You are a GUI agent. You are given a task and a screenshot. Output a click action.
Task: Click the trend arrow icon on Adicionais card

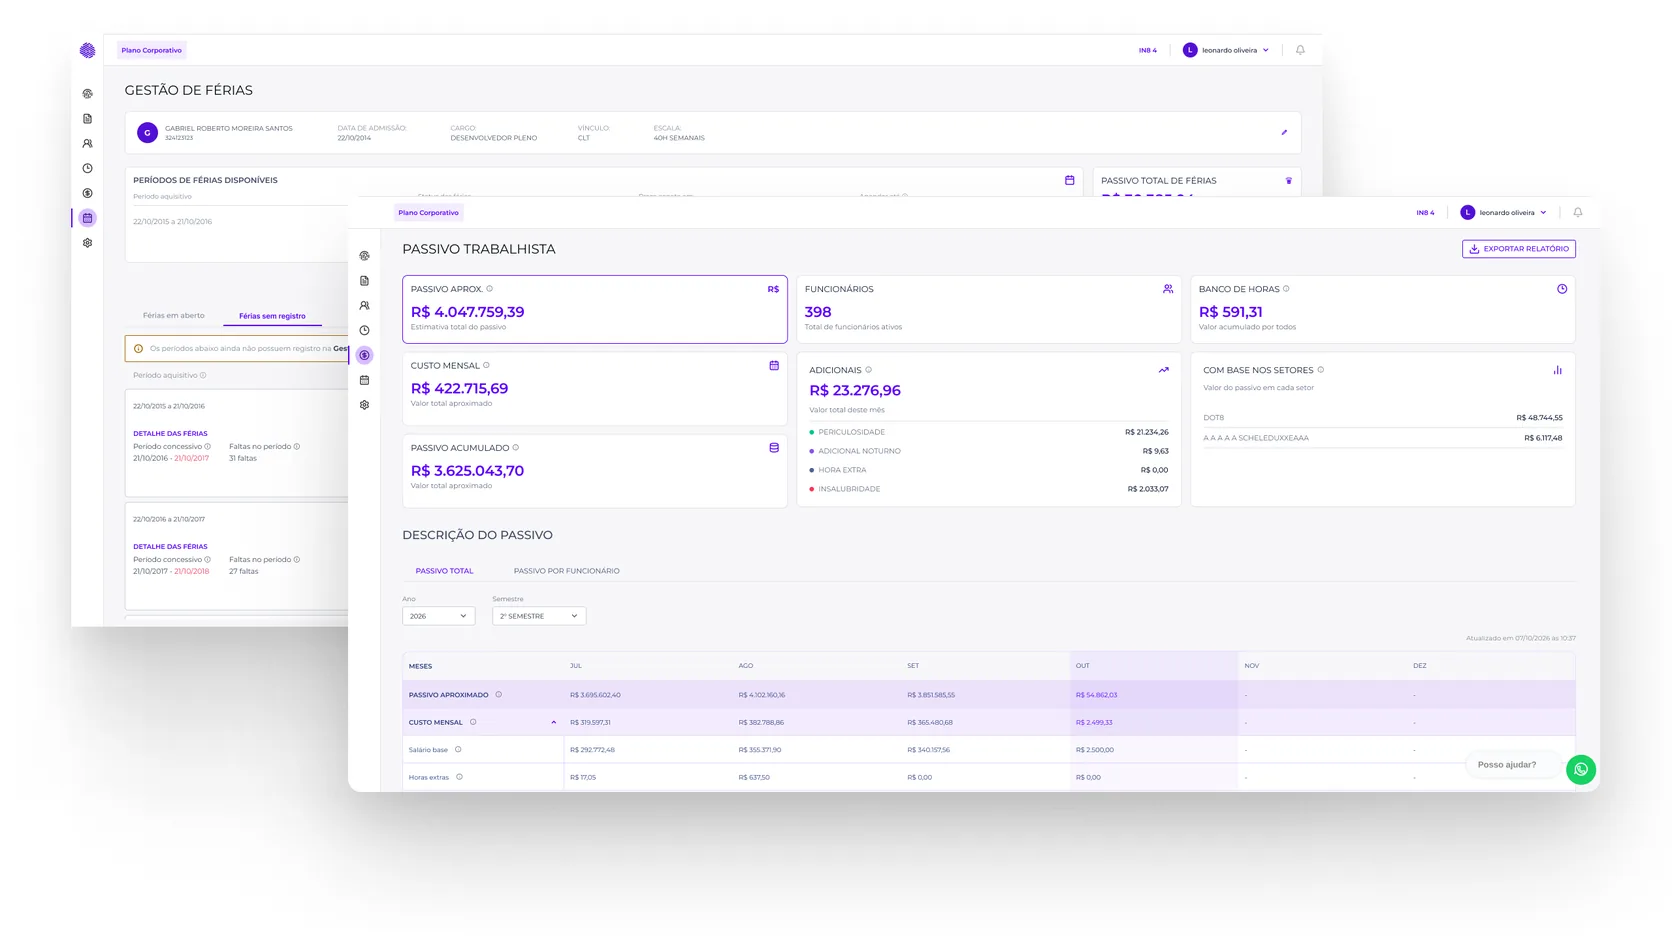pyautogui.click(x=1163, y=370)
